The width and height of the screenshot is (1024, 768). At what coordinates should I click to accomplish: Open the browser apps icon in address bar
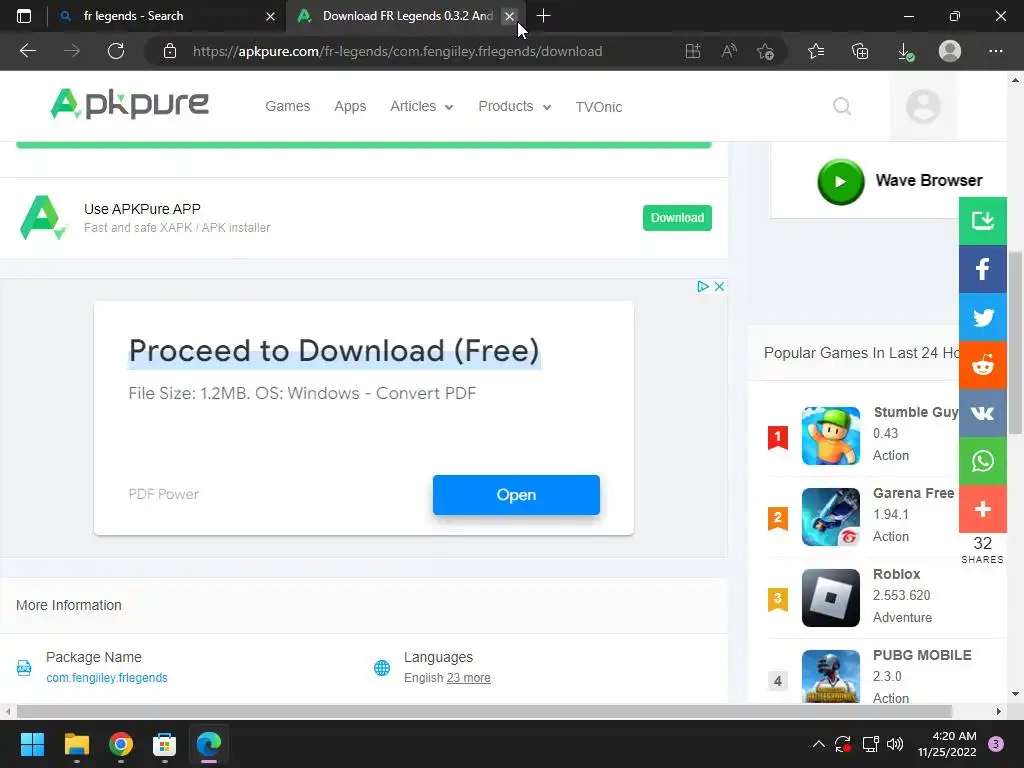[693, 51]
